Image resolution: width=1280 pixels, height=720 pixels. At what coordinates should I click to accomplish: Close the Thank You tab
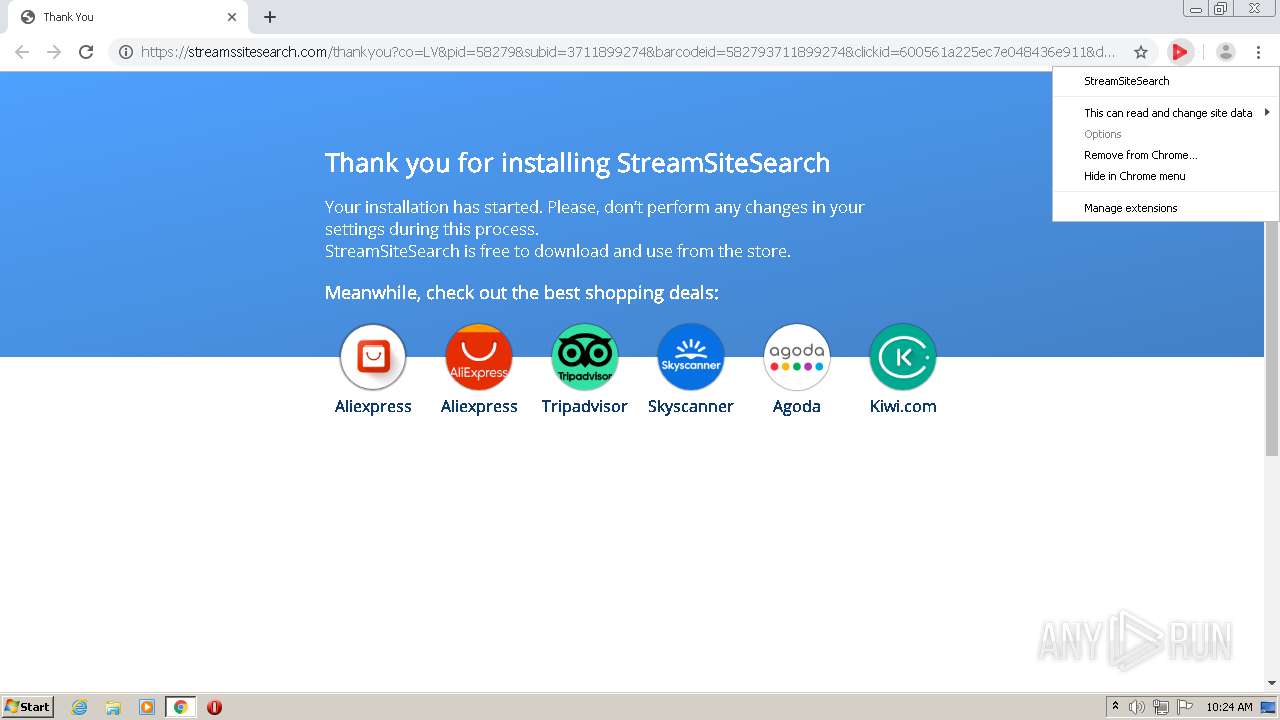[x=232, y=17]
